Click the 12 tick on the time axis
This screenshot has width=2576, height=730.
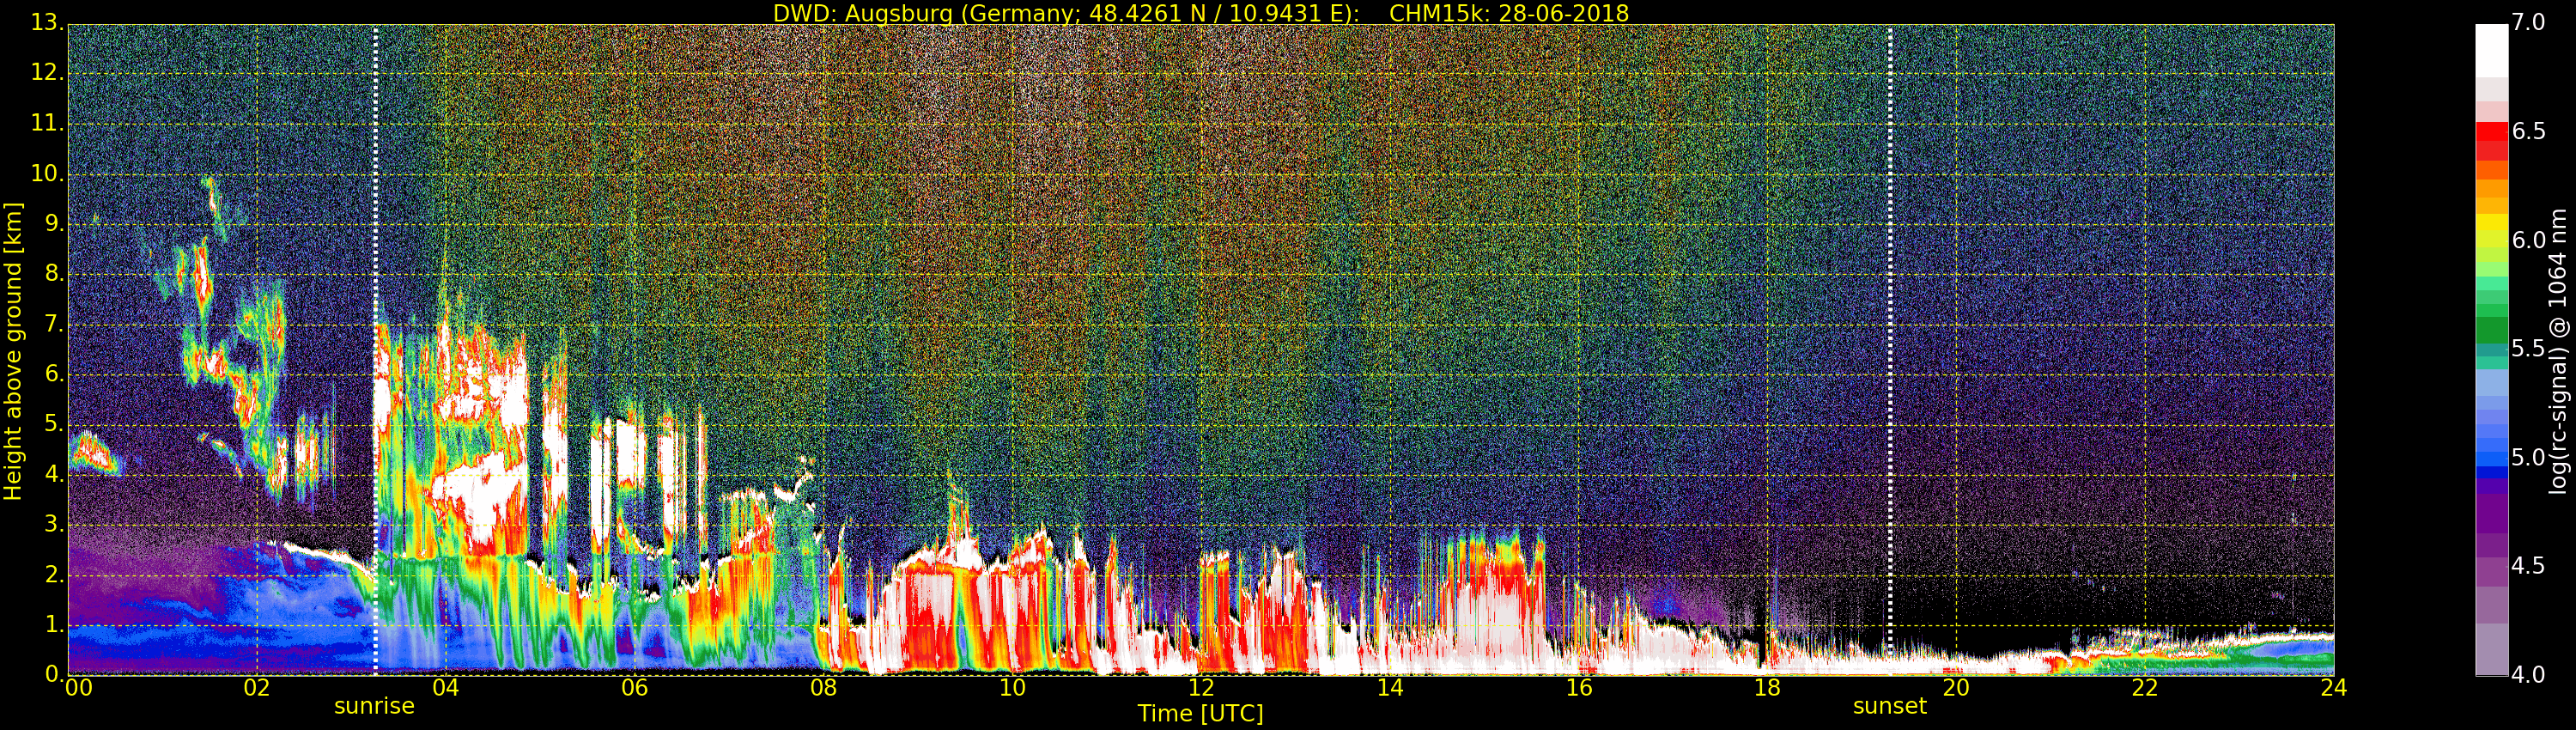coord(1200,688)
